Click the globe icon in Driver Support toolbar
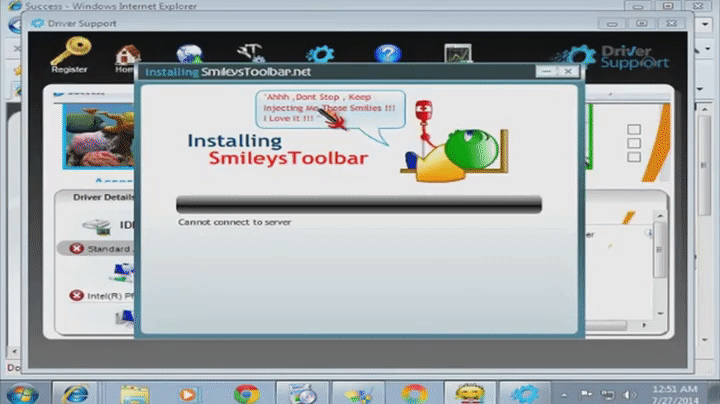This screenshot has height=404, width=720. tap(189, 55)
